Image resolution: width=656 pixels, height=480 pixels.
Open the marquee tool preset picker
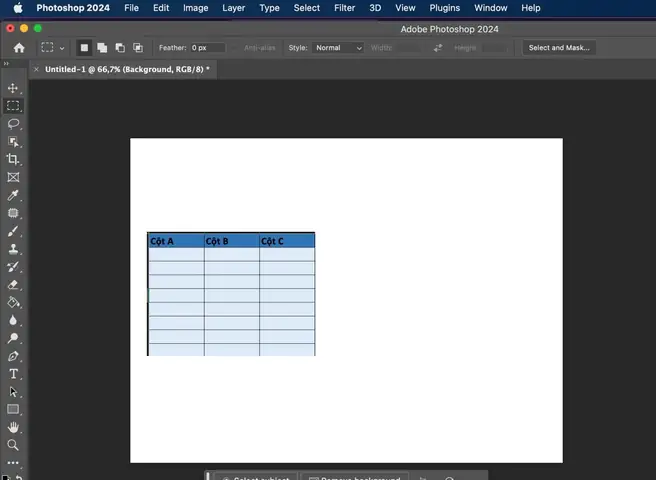(x=52, y=48)
